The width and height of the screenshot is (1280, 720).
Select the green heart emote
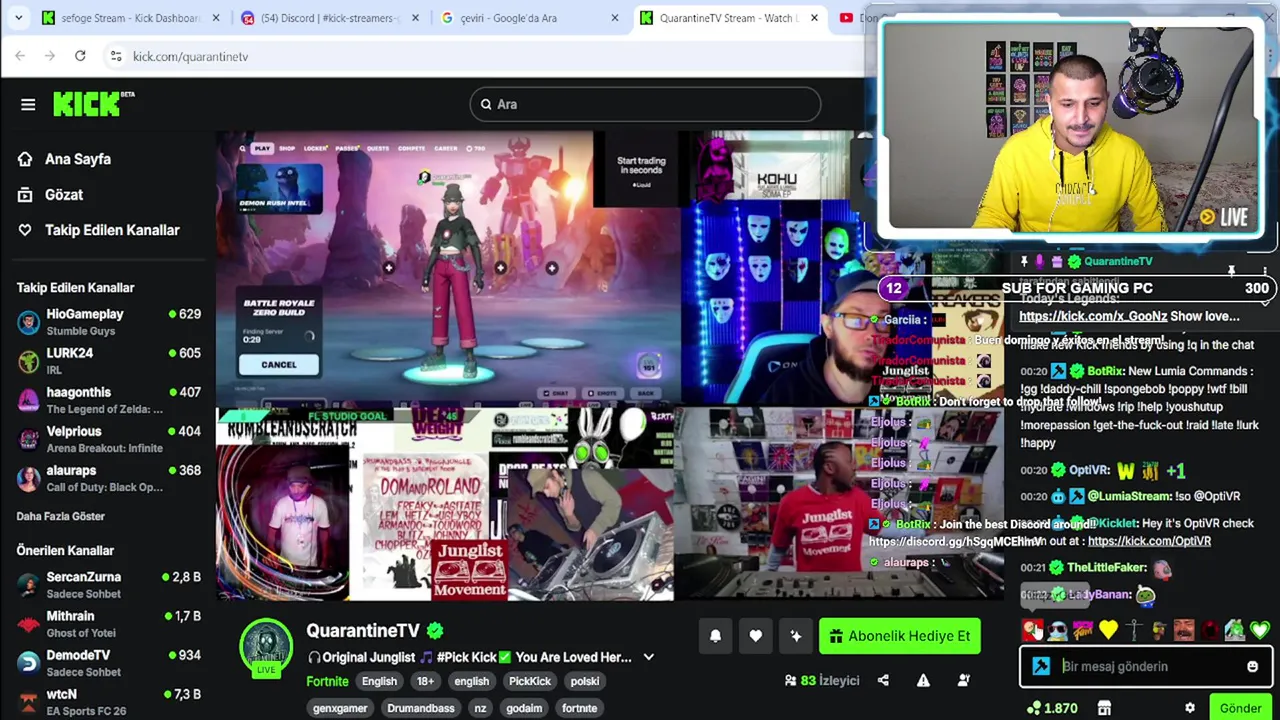point(1259,630)
